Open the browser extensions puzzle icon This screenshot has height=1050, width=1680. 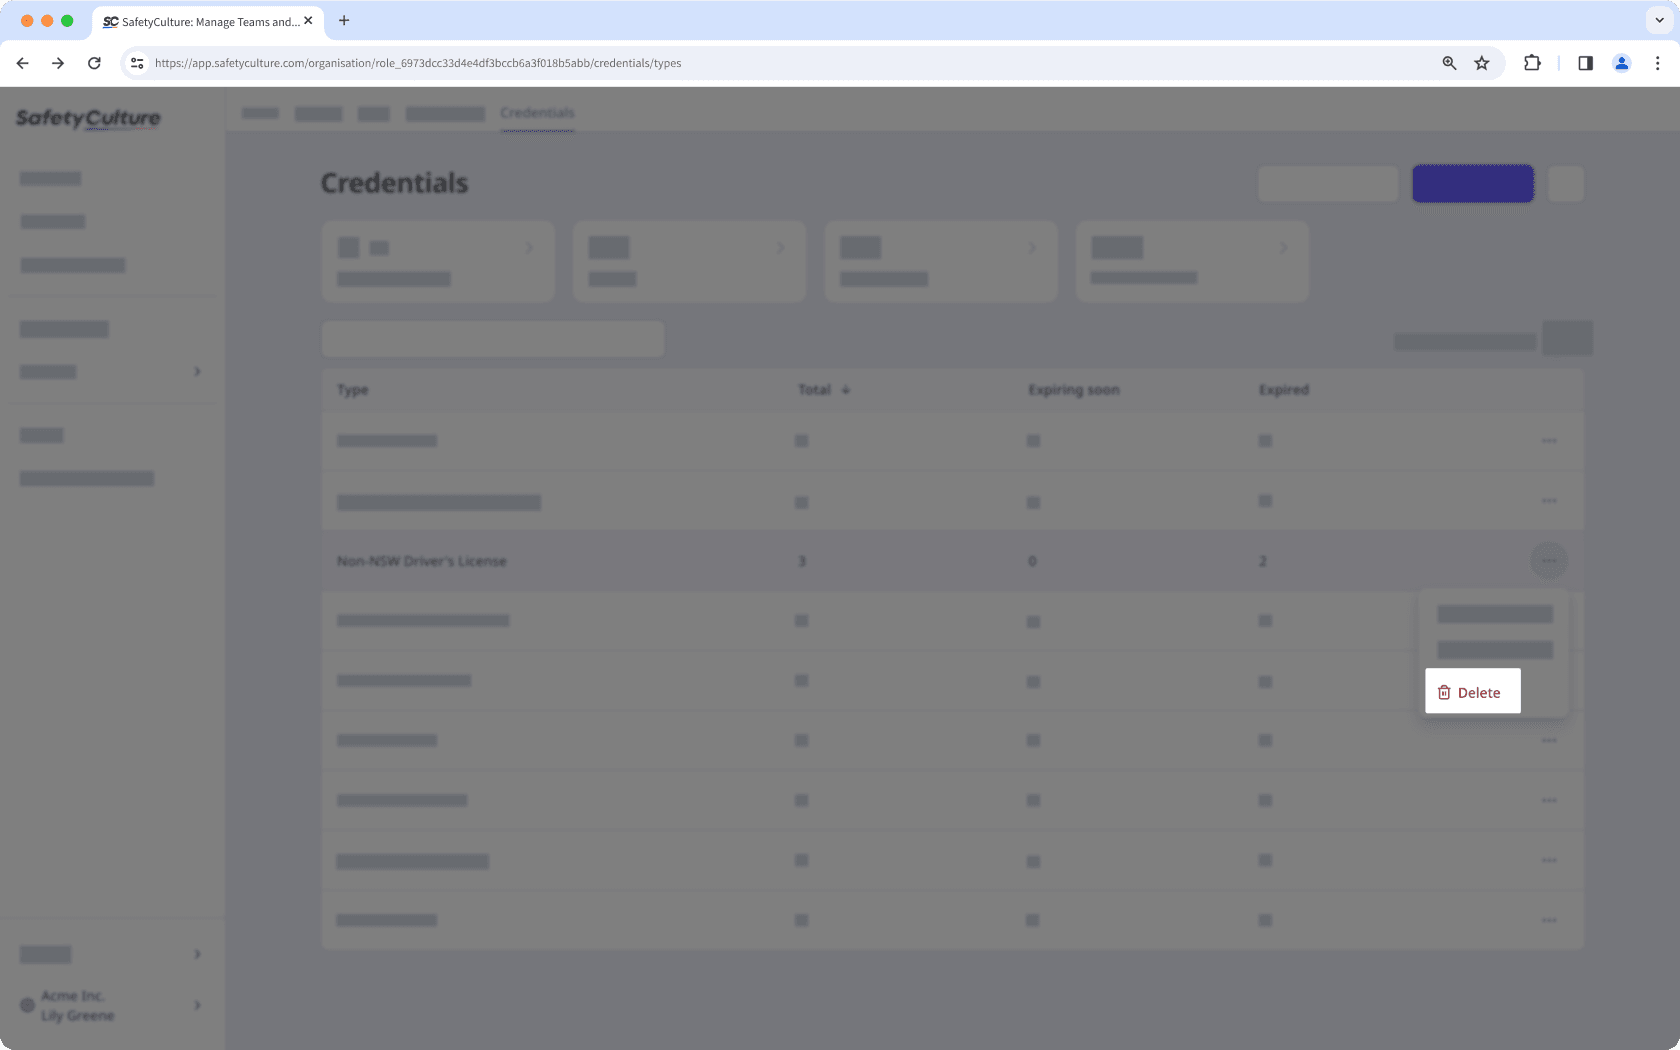(1531, 62)
